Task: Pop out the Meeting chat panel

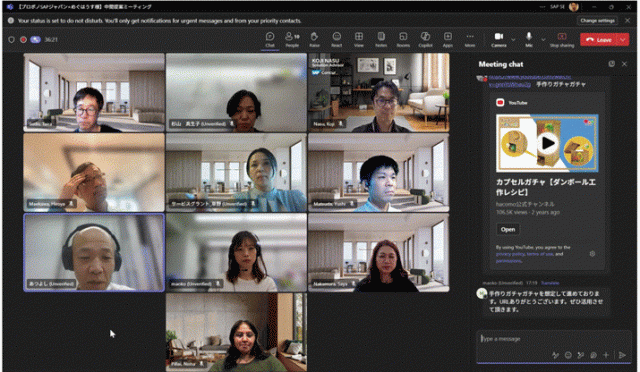Action: click(611, 64)
